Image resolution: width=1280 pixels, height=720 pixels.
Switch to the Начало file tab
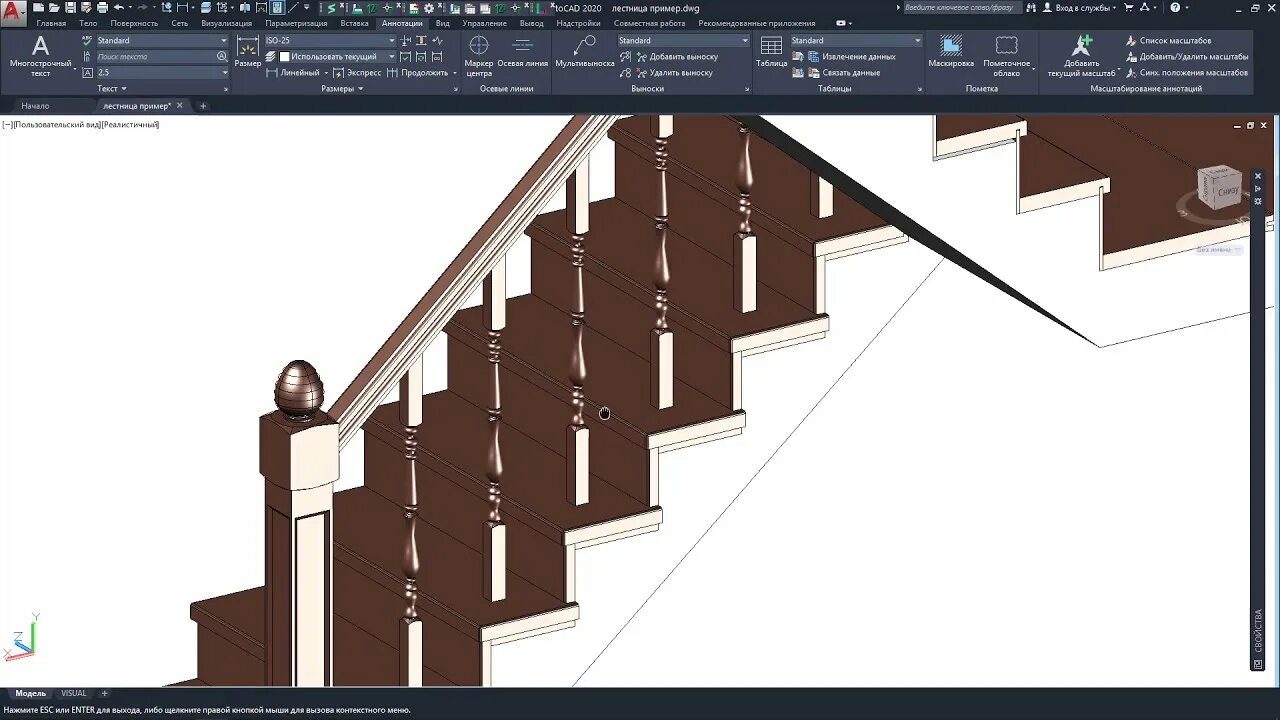[35, 105]
